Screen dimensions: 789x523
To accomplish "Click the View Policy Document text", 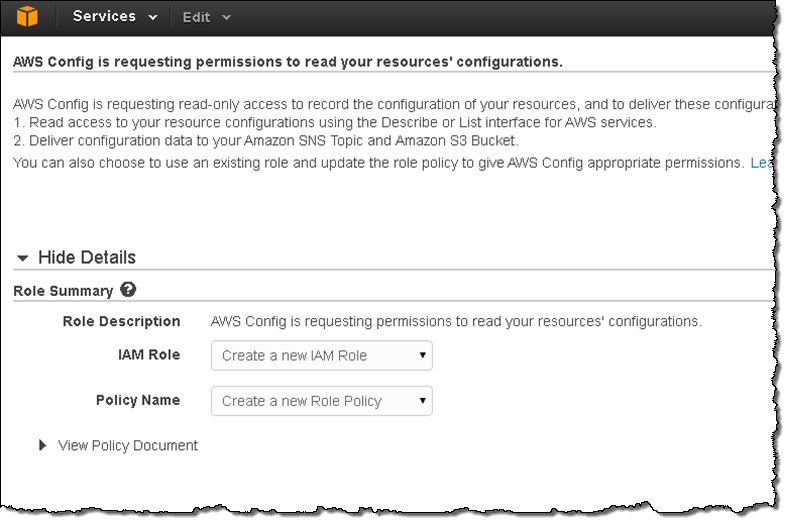I will coord(128,445).
